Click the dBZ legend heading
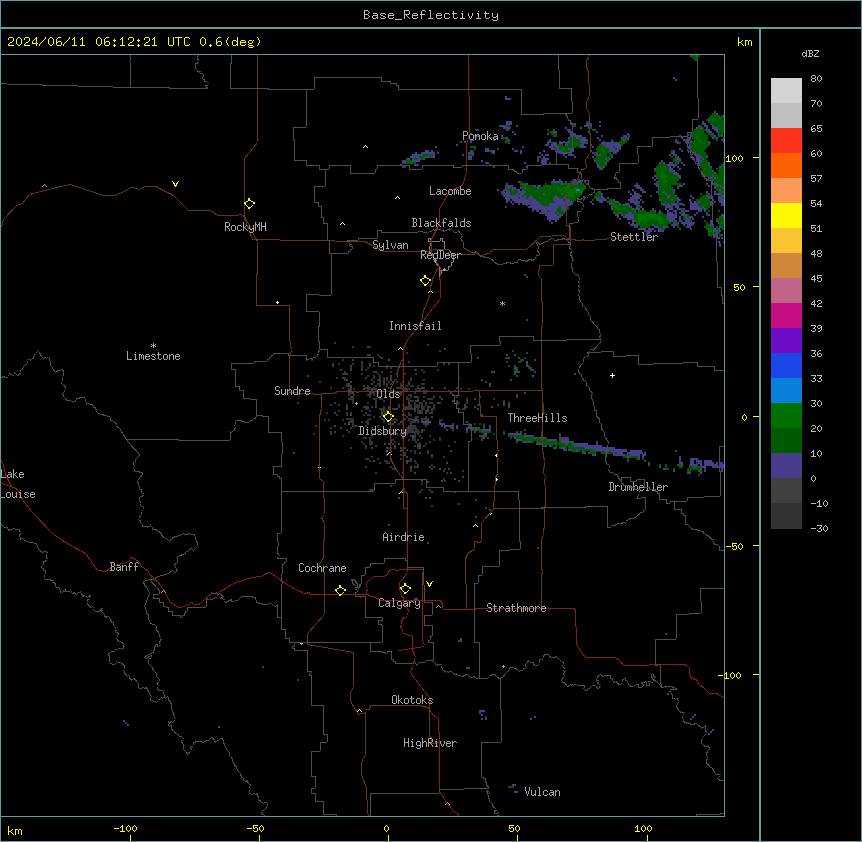862x842 pixels. (810, 53)
